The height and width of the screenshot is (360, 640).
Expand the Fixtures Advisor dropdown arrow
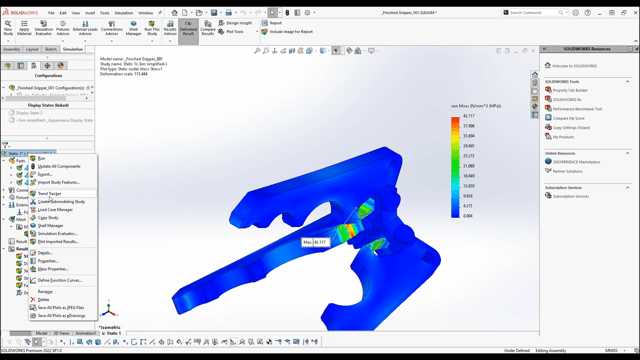[63, 41]
